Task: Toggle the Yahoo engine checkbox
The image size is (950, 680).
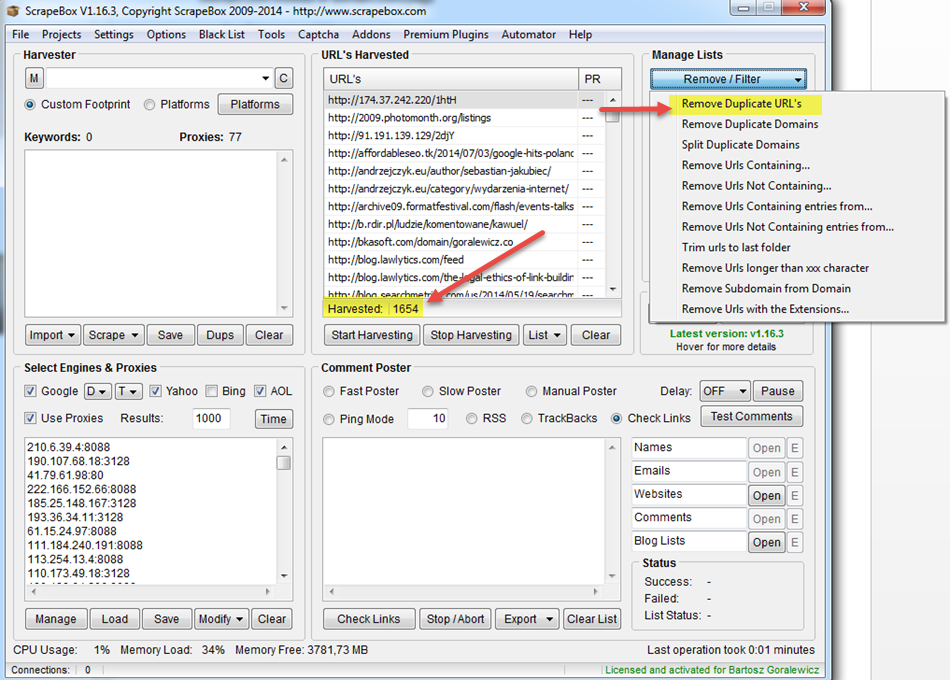Action: [155, 391]
